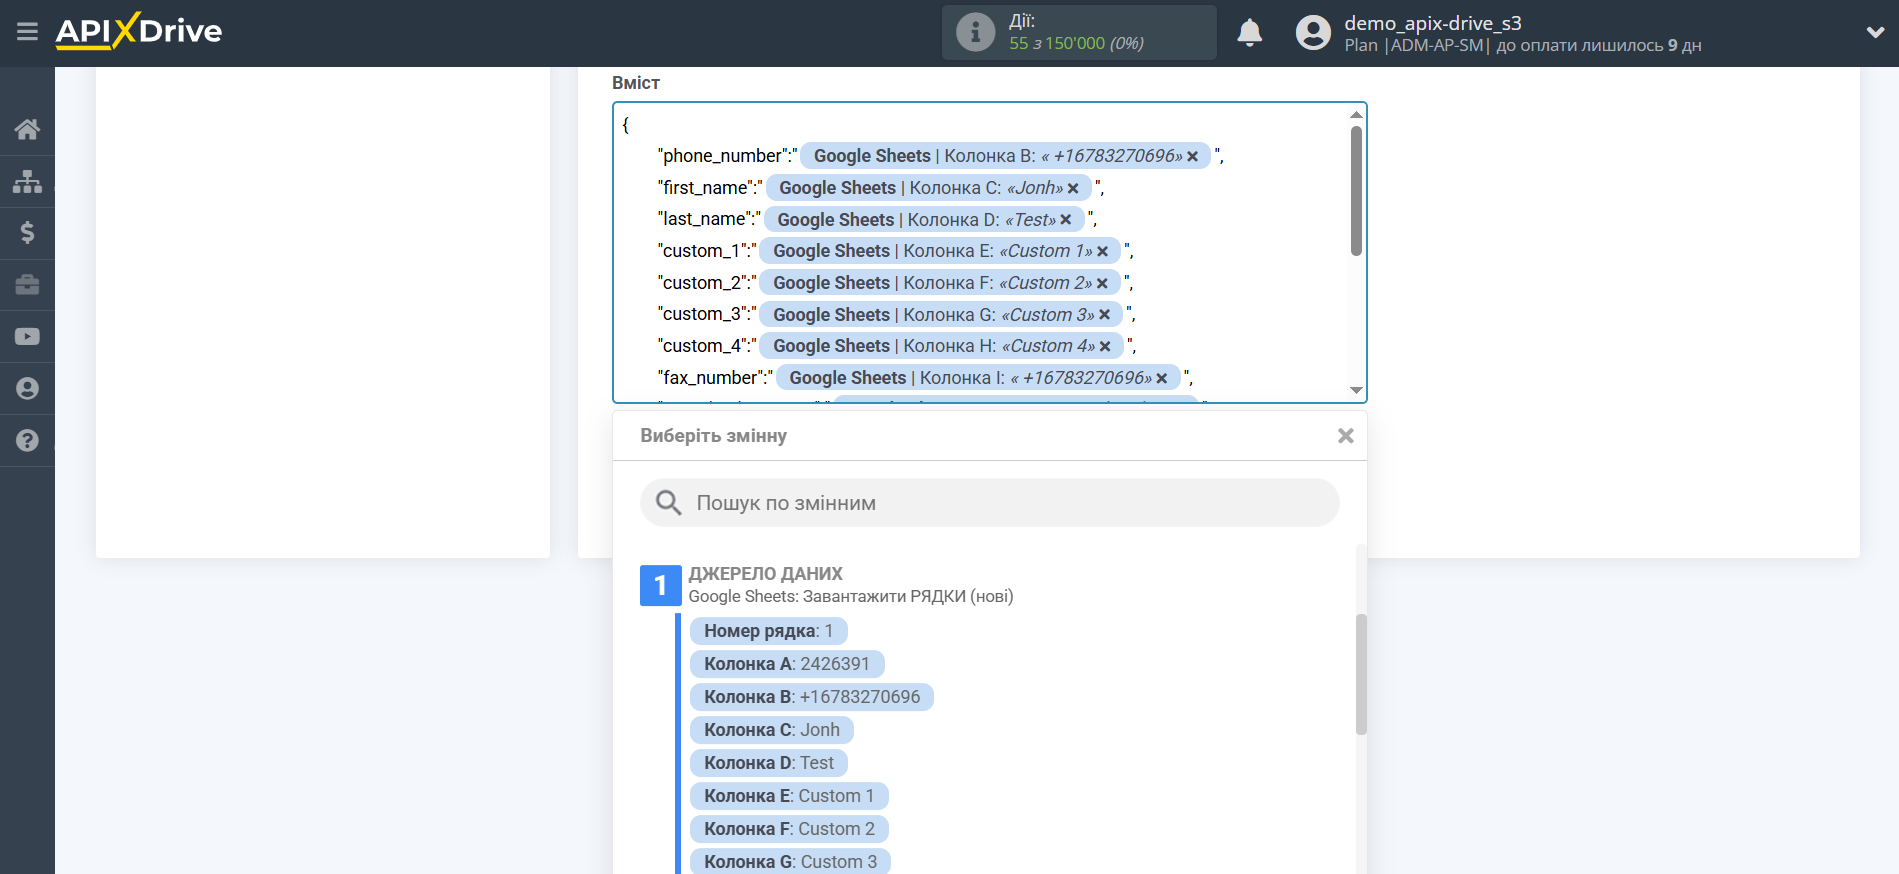Click the 'Вміст' field label
The height and width of the screenshot is (874, 1899).
pos(636,83)
